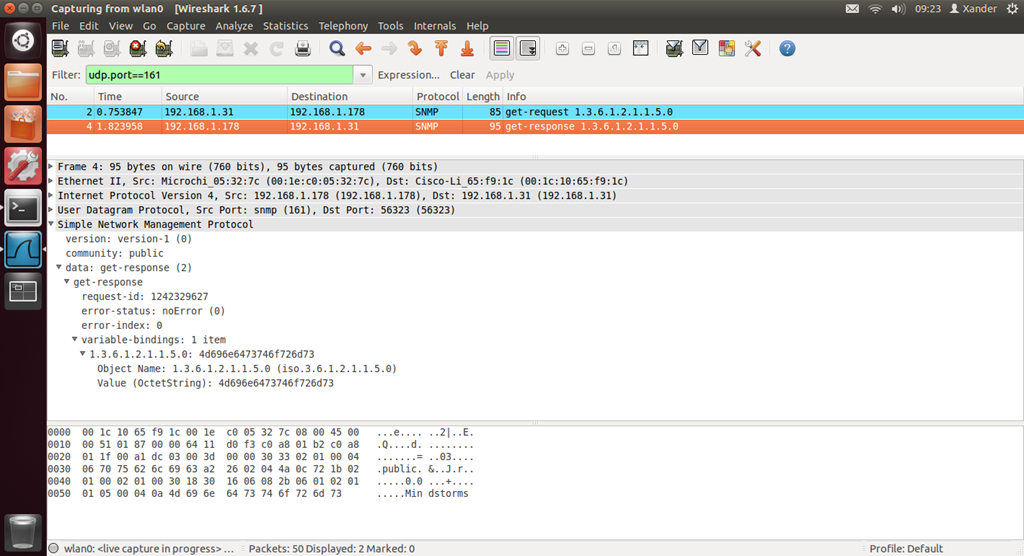Open a capture file
The width and height of the screenshot is (1024, 556).
pos(199,48)
